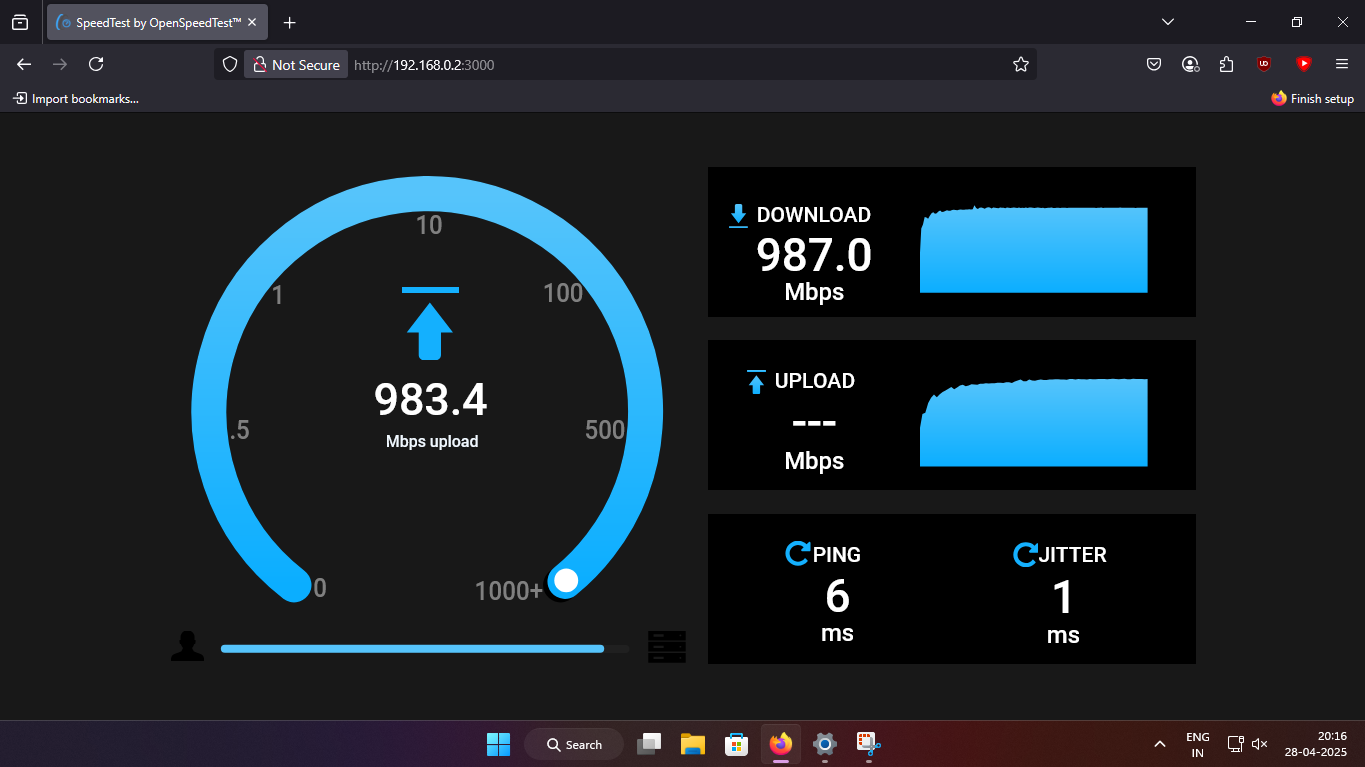
Task: Click the Jitter refresh icon
Action: pos(1025,555)
